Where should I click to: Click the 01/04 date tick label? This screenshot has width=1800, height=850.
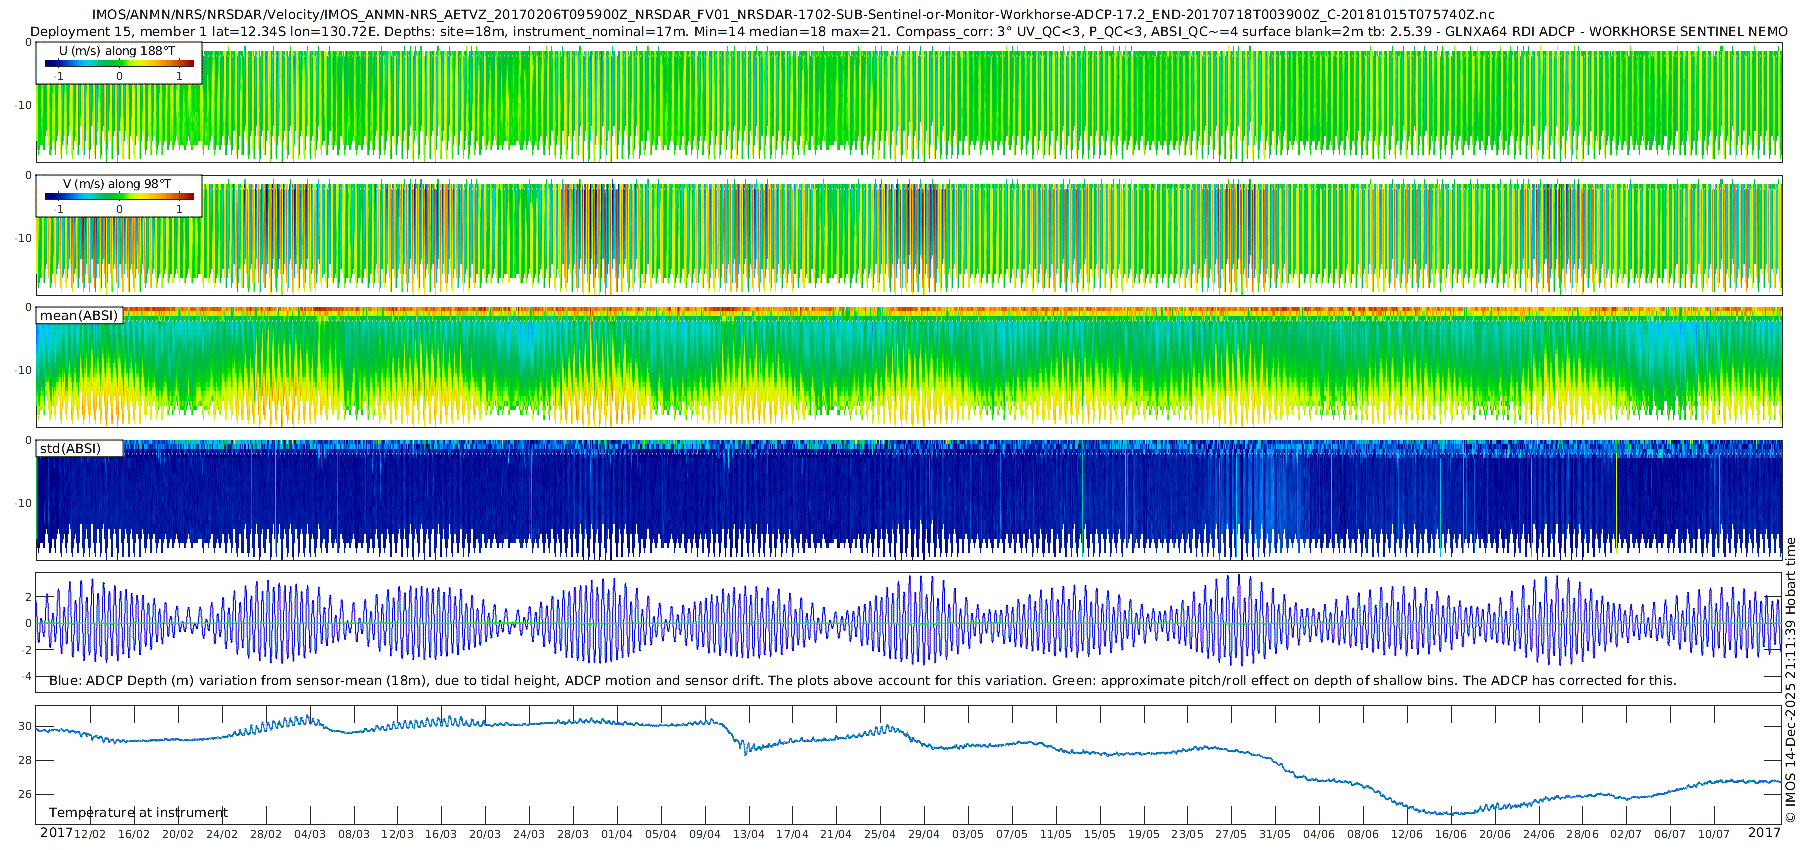pos(617,834)
